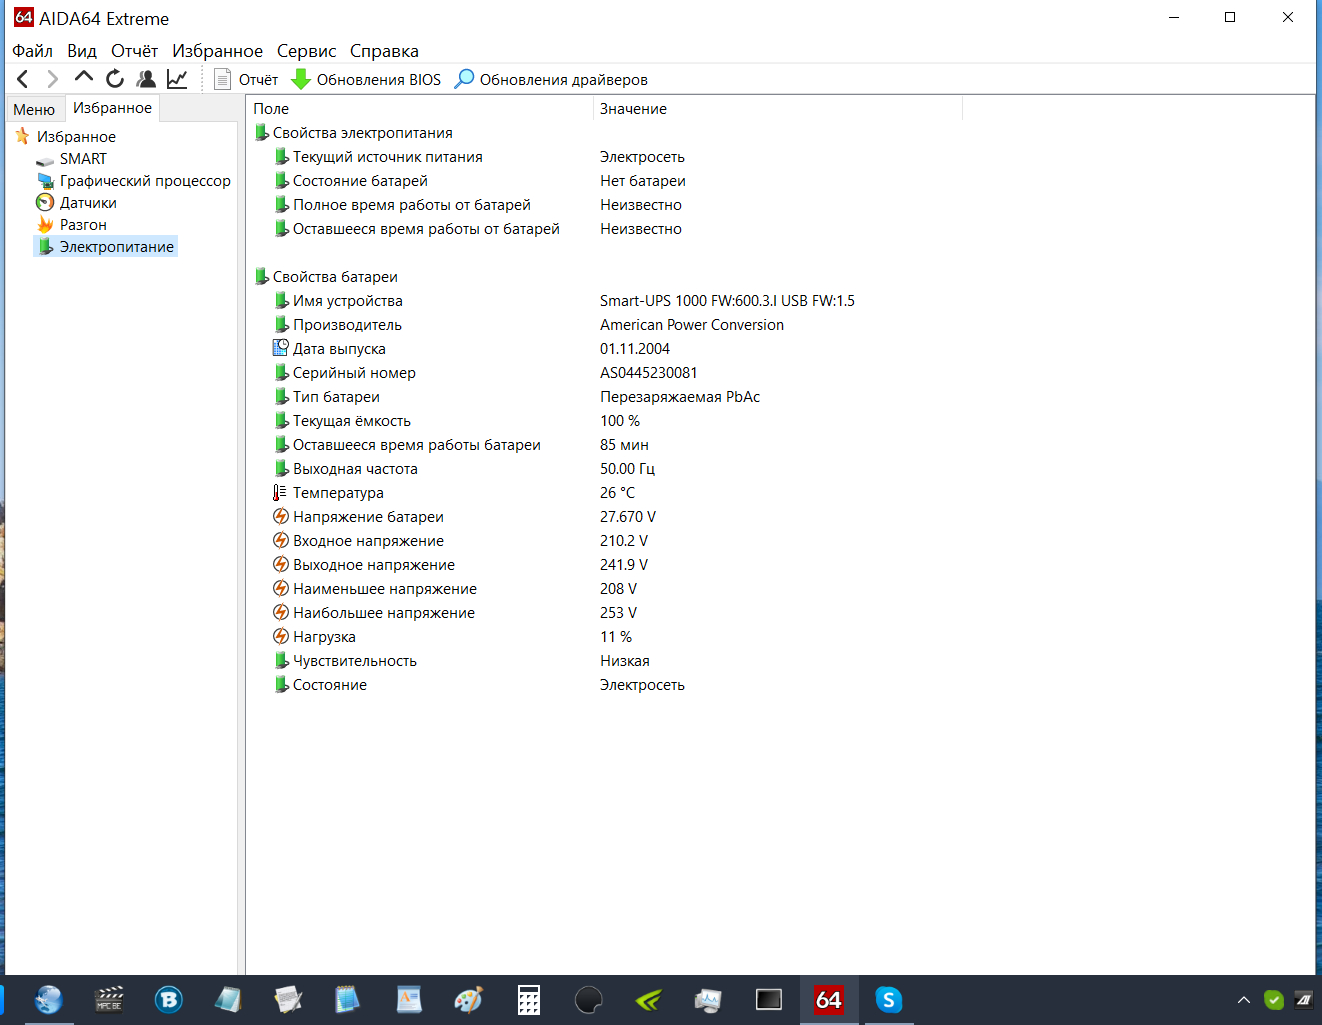The width and height of the screenshot is (1322, 1025).
Task: Click the Smart-UPS 1000 device name value
Action: (x=727, y=301)
